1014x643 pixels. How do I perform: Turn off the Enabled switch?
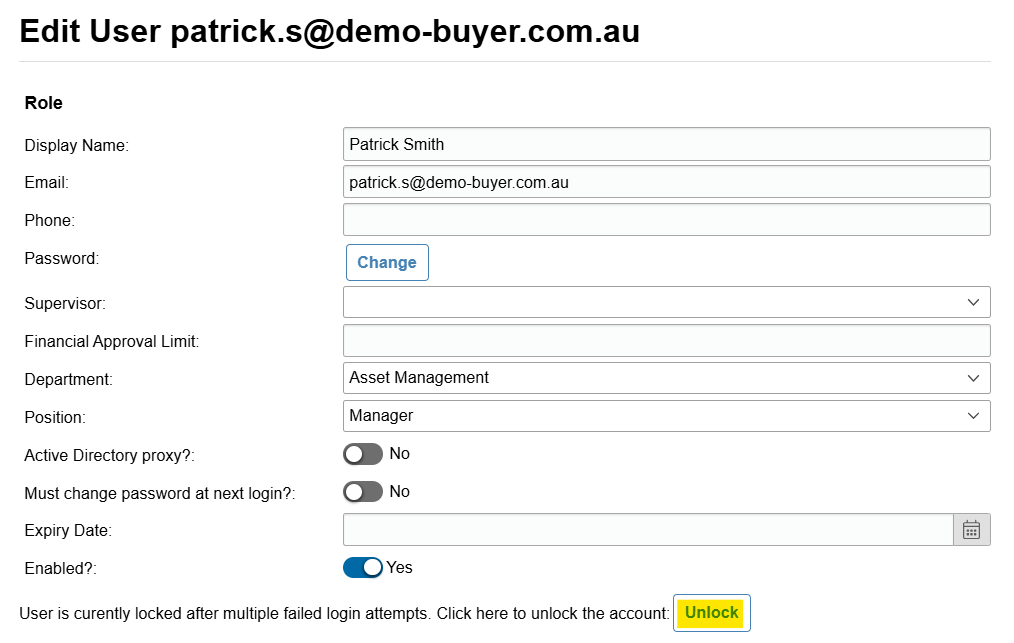363,567
